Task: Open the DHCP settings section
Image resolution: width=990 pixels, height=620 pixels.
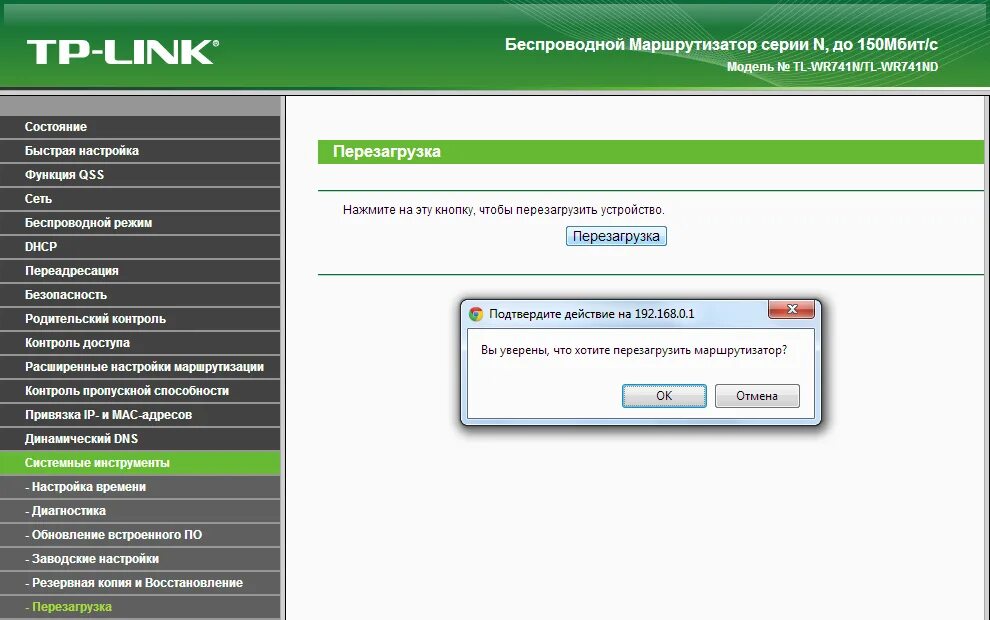Action: [x=42, y=247]
